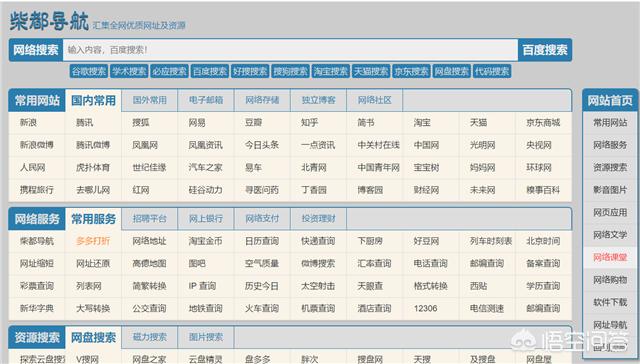The image size is (640, 364).
Task: Go to the 中国青年网 link
Action: 378,167
